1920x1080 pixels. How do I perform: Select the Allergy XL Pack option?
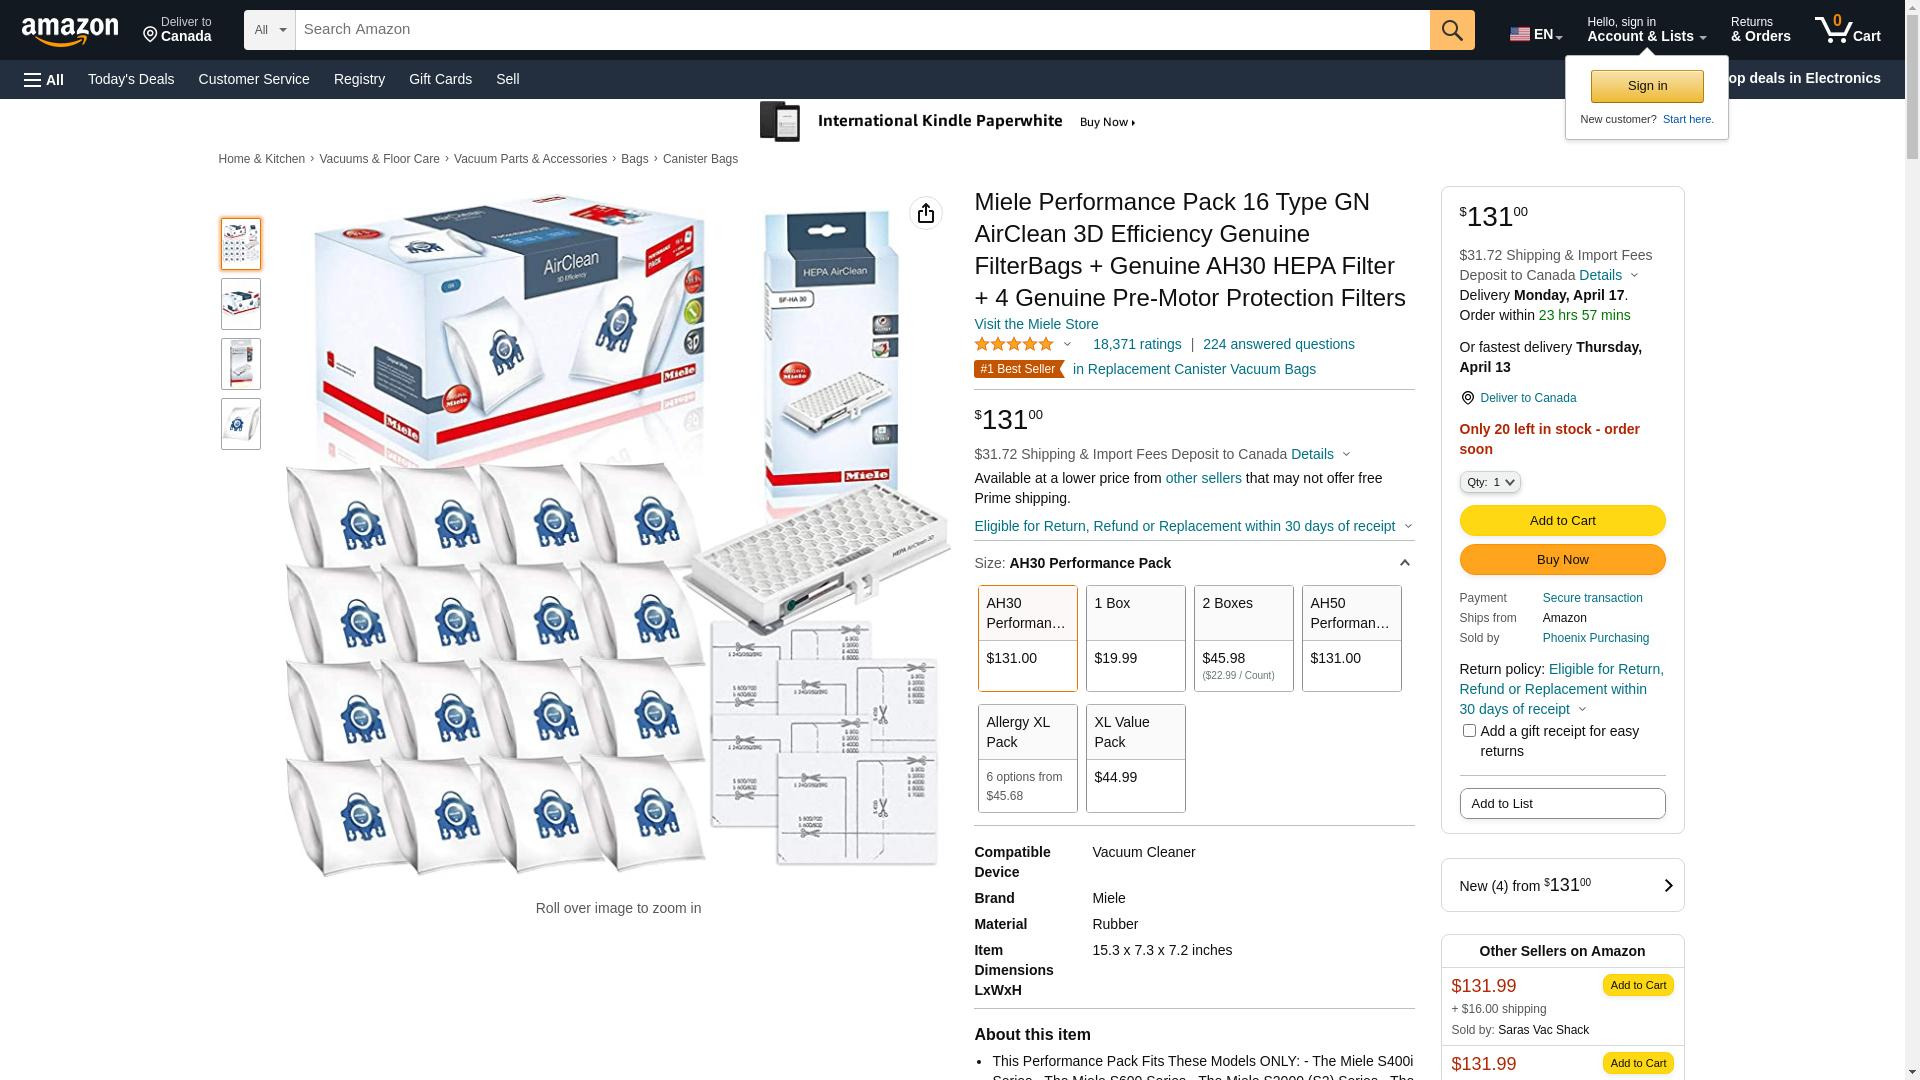1028,758
